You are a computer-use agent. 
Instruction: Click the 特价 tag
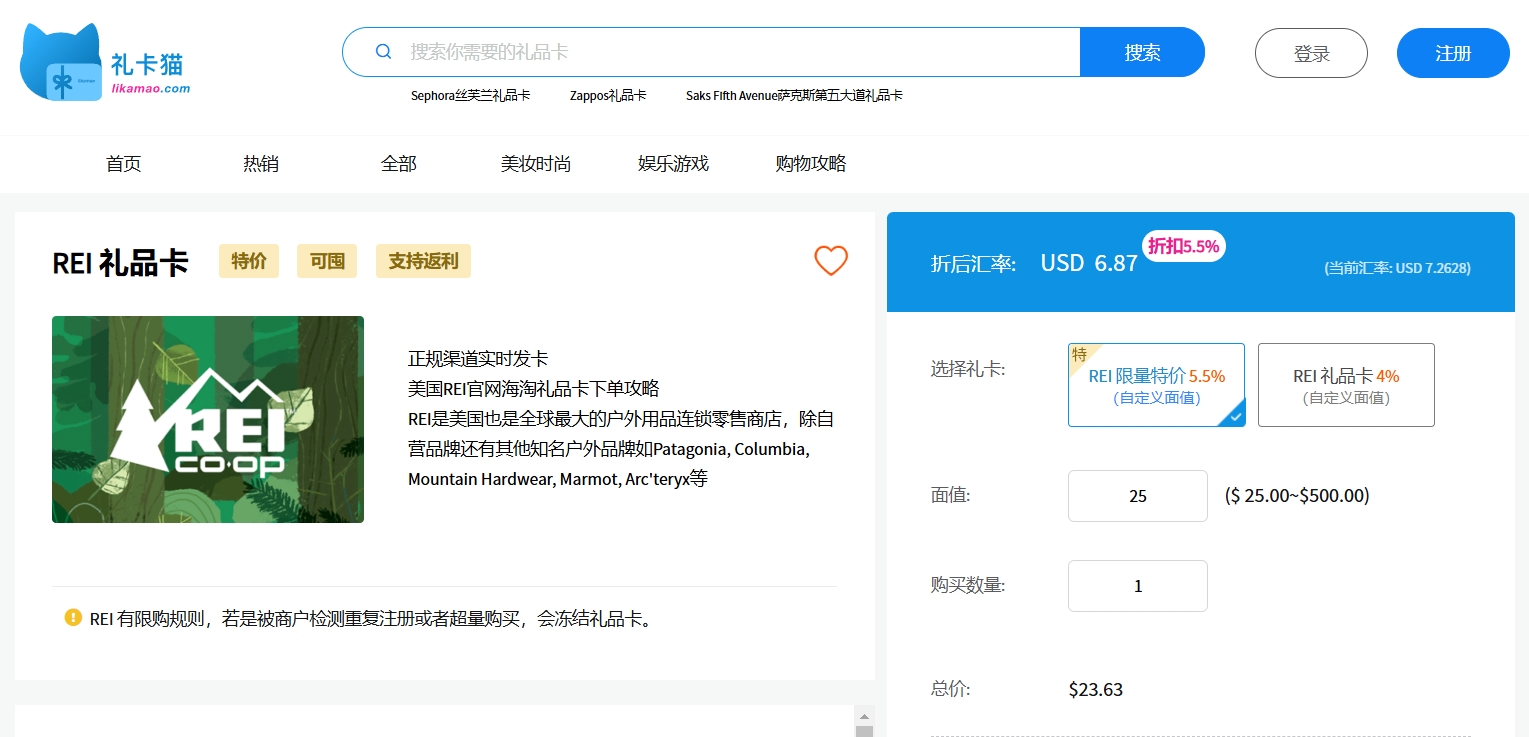pyautogui.click(x=249, y=261)
